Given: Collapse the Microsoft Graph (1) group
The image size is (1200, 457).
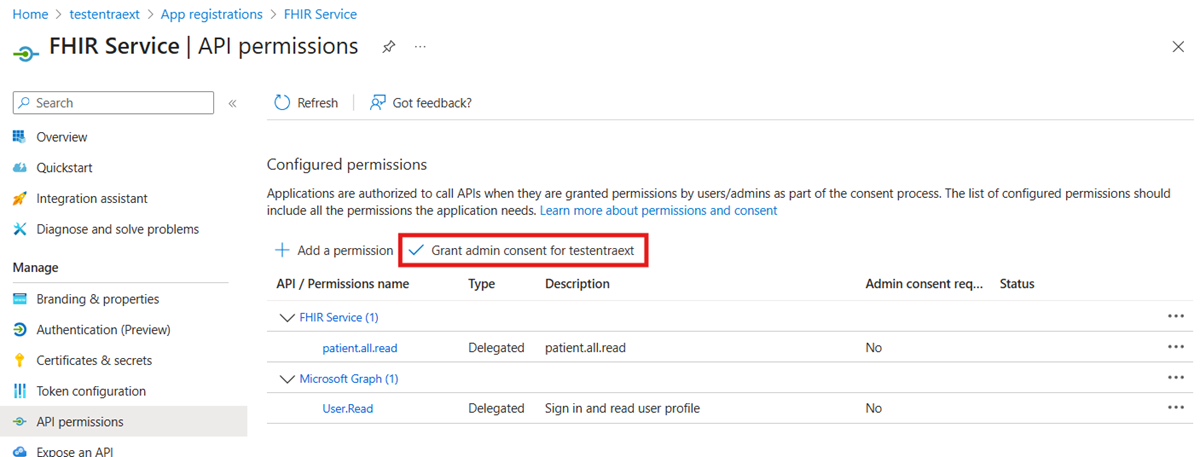Looking at the screenshot, I should 286,379.
